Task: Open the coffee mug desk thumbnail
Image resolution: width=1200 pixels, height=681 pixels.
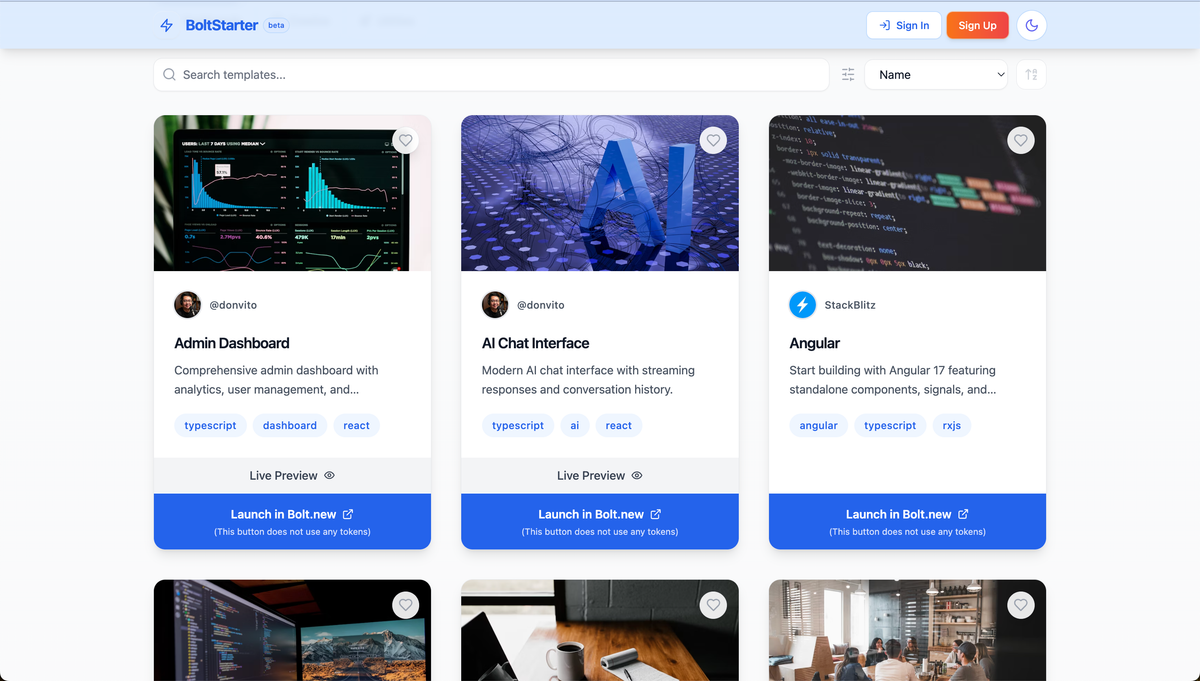Action: click(600, 630)
